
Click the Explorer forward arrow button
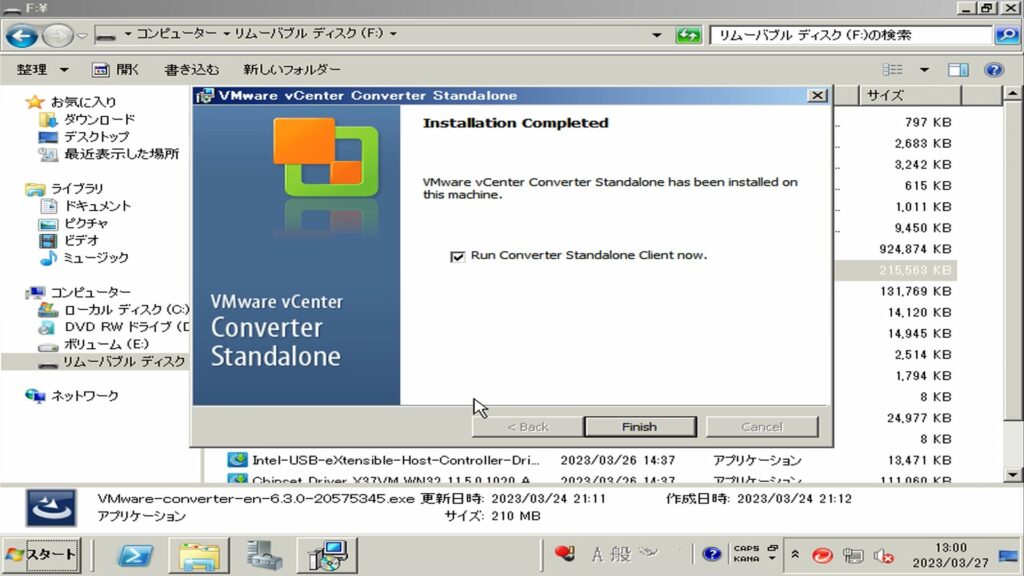(57, 35)
